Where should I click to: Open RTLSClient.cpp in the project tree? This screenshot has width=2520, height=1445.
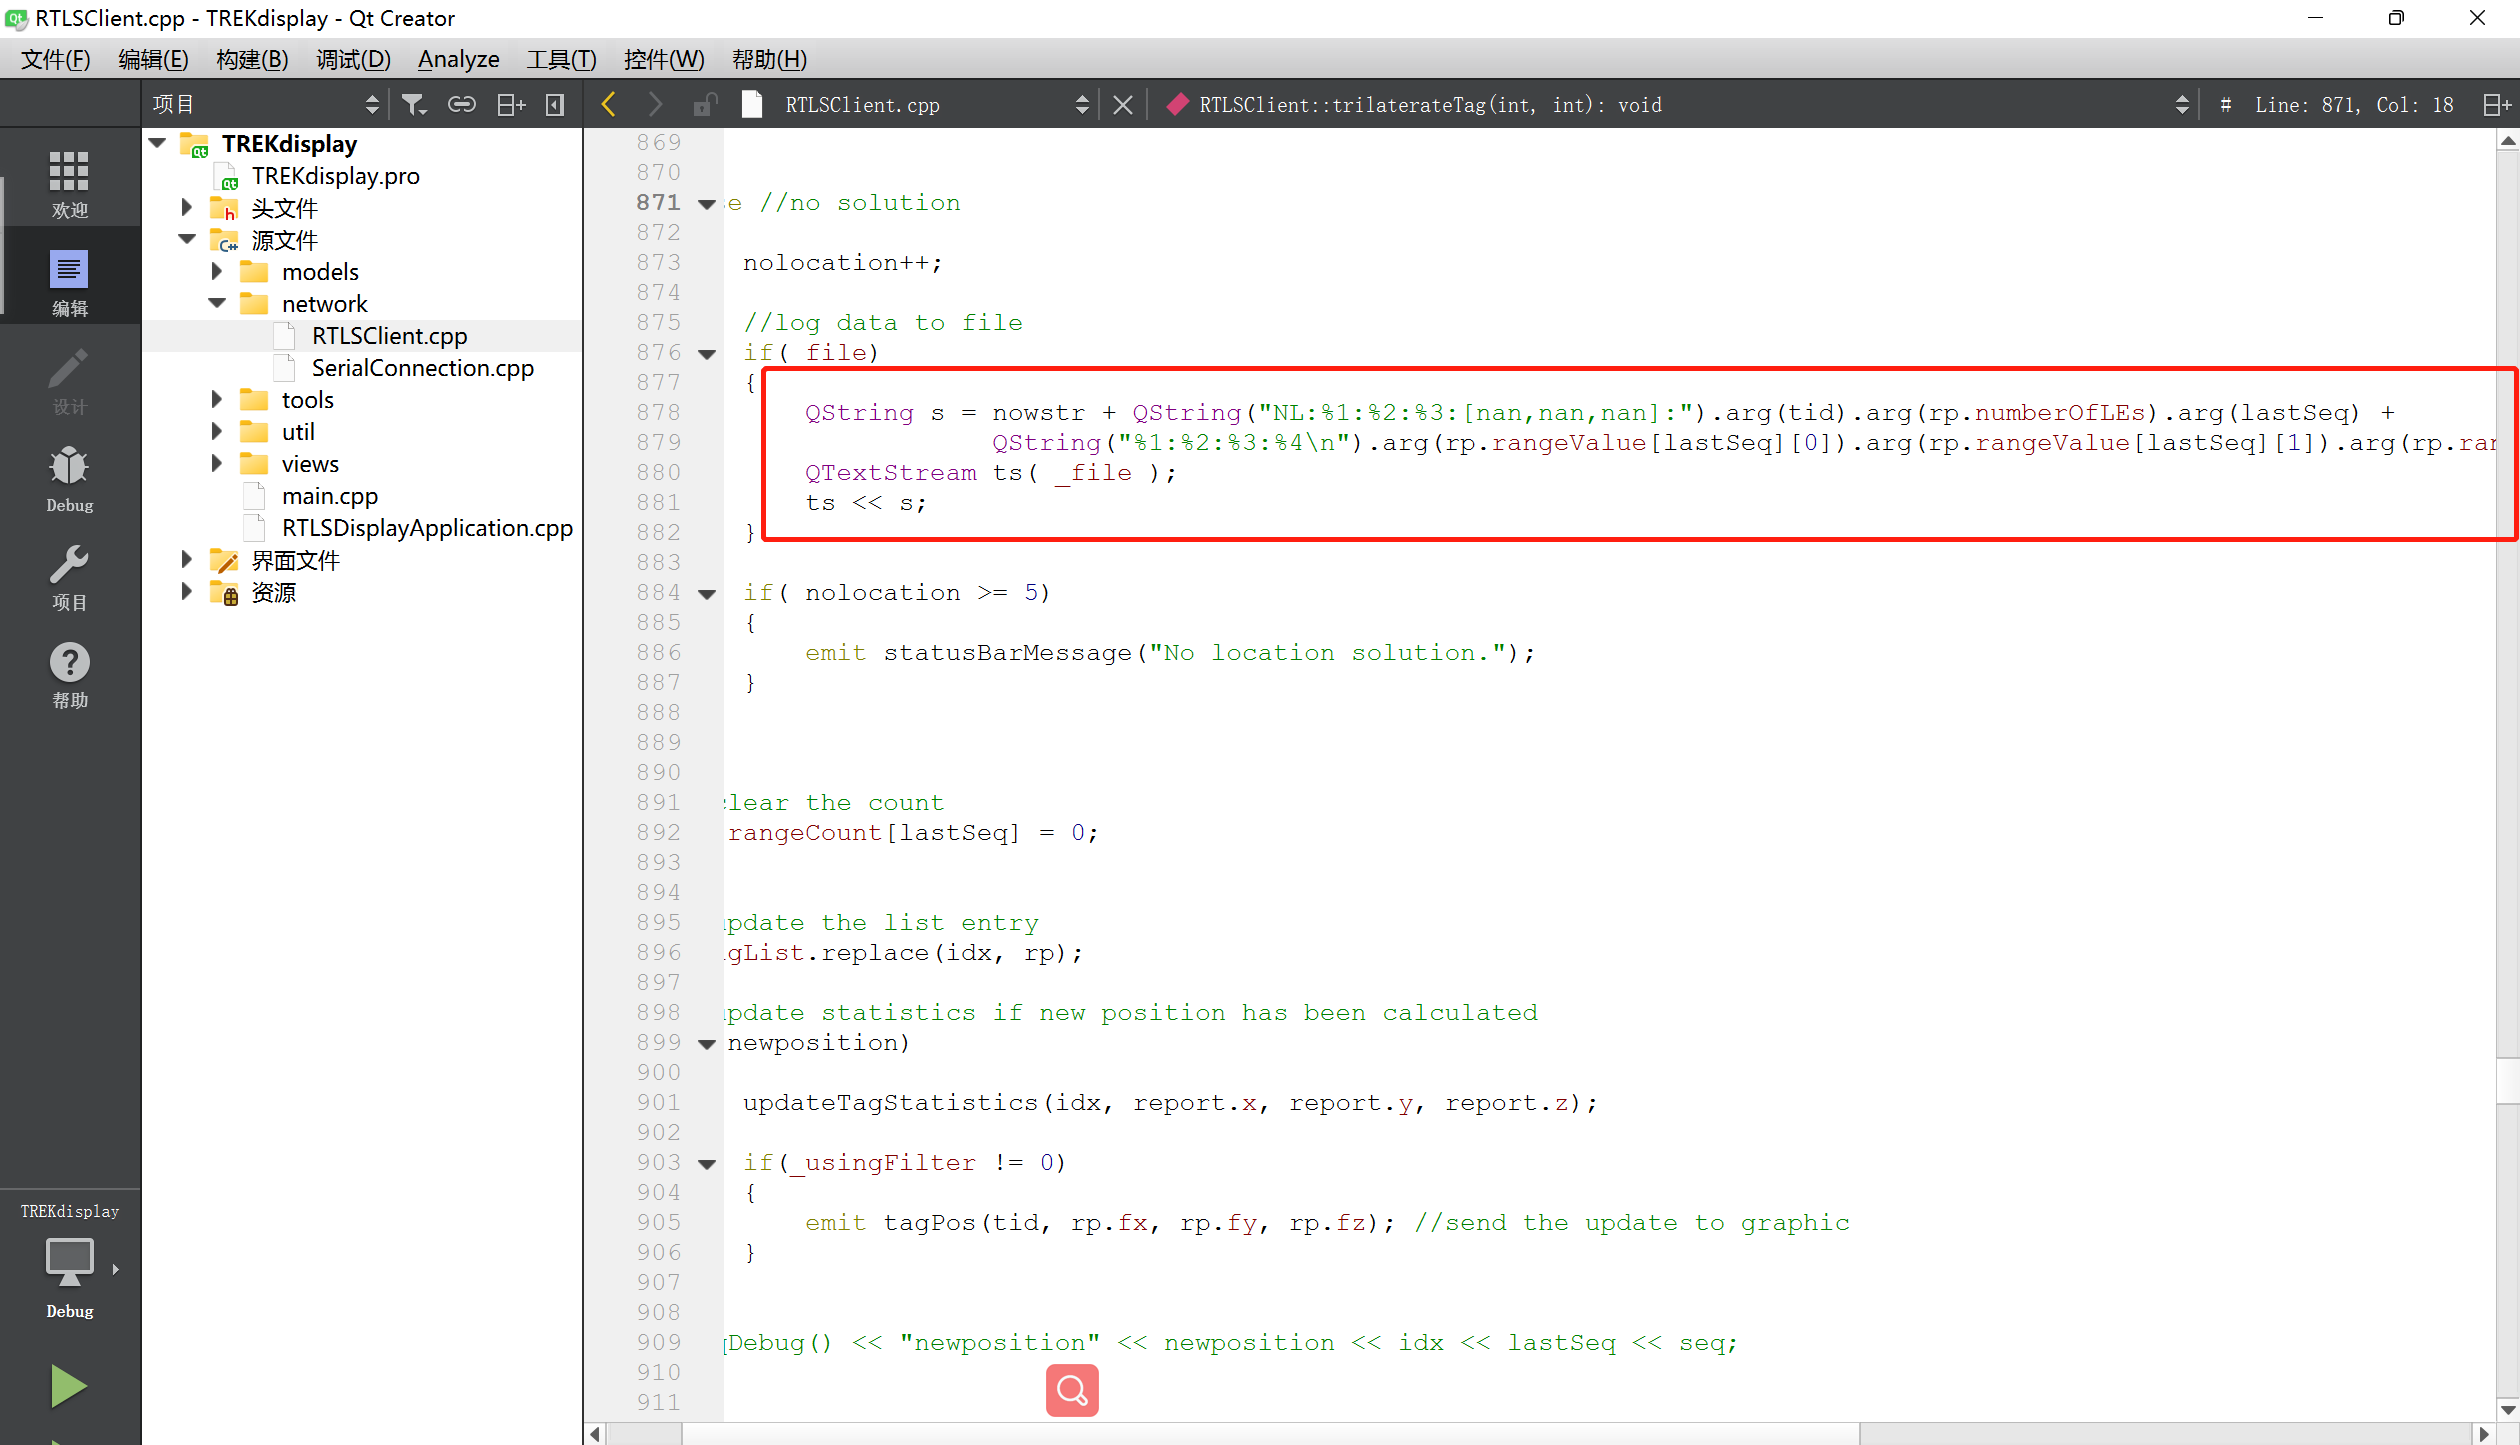[389, 335]
